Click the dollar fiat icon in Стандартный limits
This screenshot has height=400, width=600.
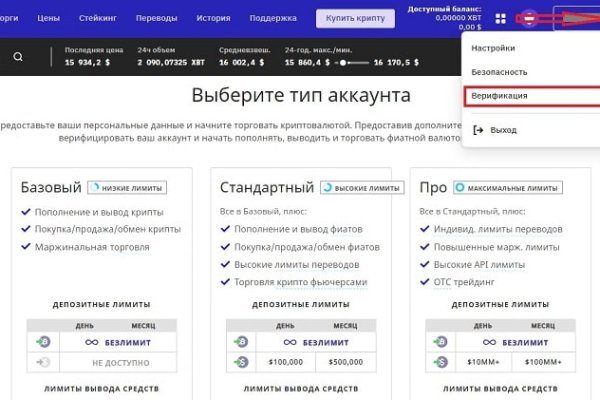244,360
